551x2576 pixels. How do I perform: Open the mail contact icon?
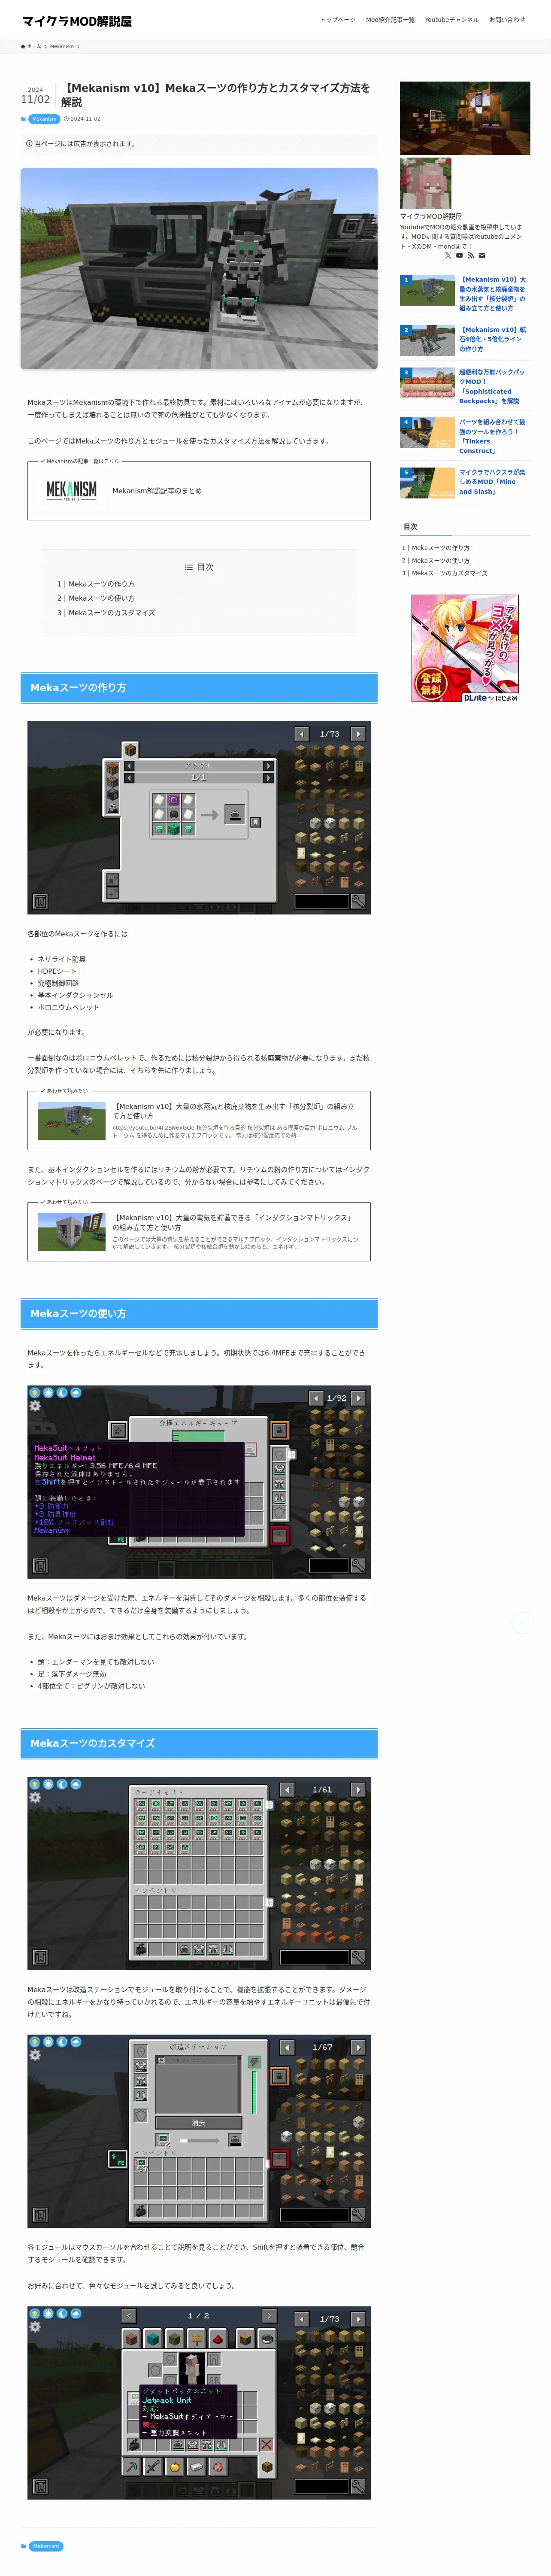point(481,255)
